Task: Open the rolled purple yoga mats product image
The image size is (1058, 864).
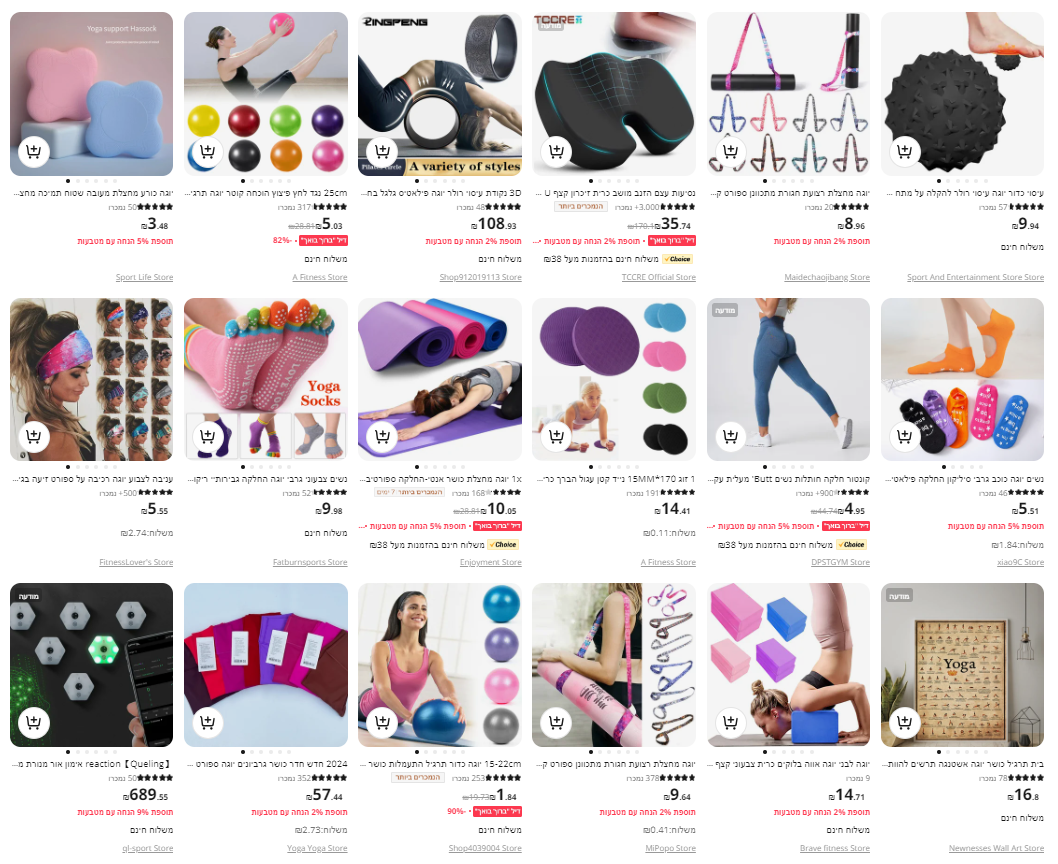Action: (440, 379)
